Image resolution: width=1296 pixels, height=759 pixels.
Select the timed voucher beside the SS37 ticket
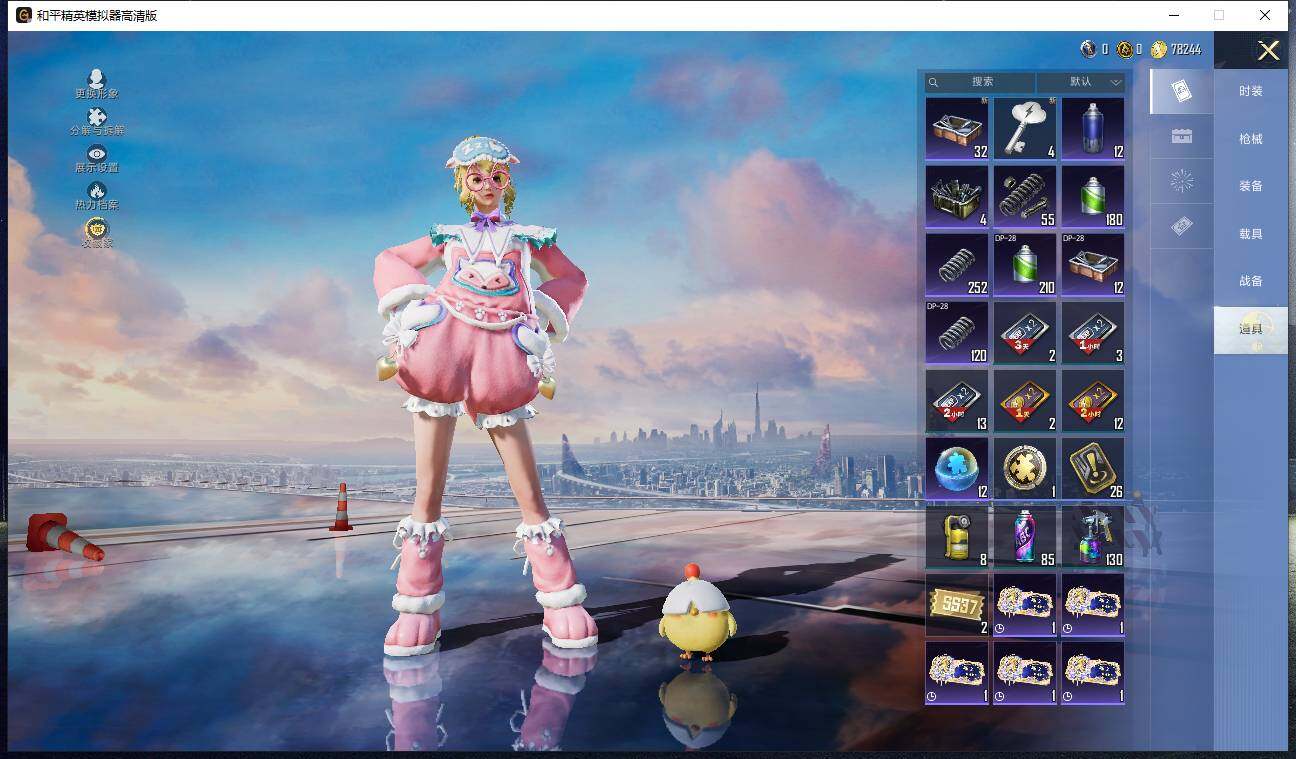point(1025,605)
